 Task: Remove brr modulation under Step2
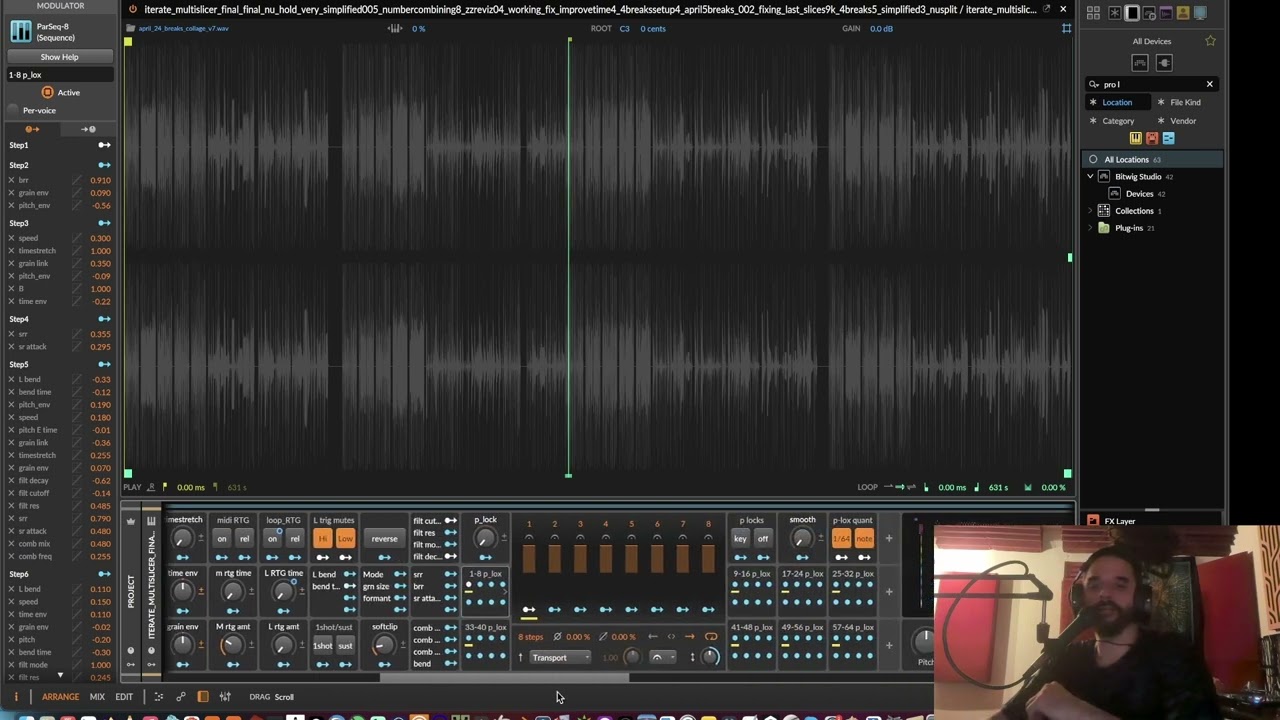coord(11,180)
